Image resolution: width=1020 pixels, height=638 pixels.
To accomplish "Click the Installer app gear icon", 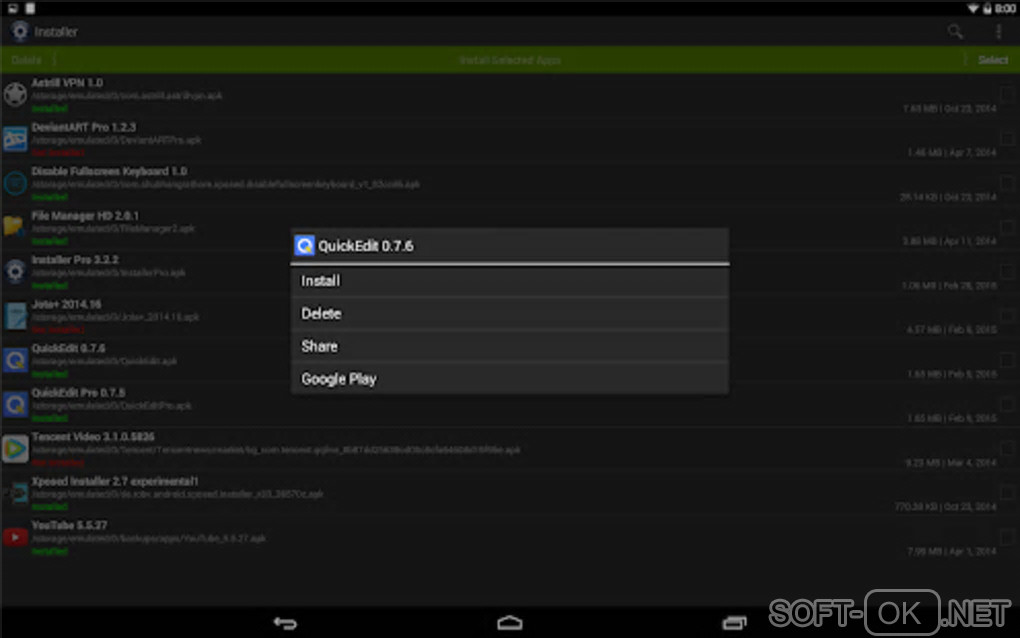I will 20,31.
